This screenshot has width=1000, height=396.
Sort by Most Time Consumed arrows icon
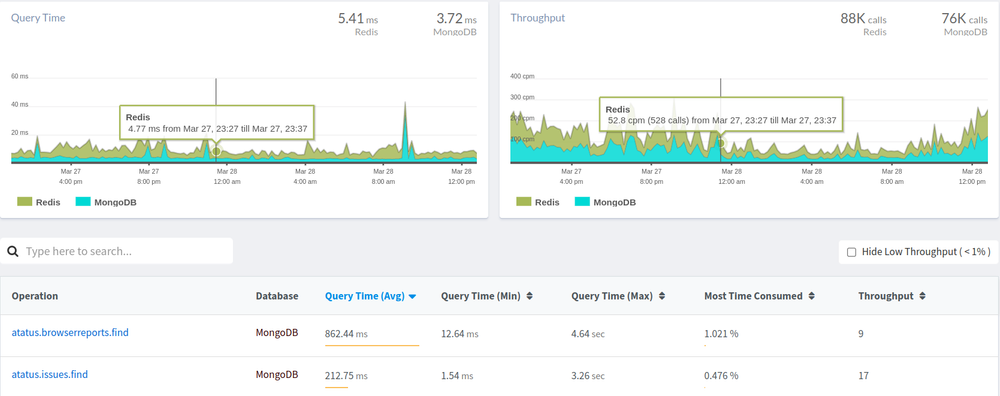pyautogui.click(x=811, y=297)
